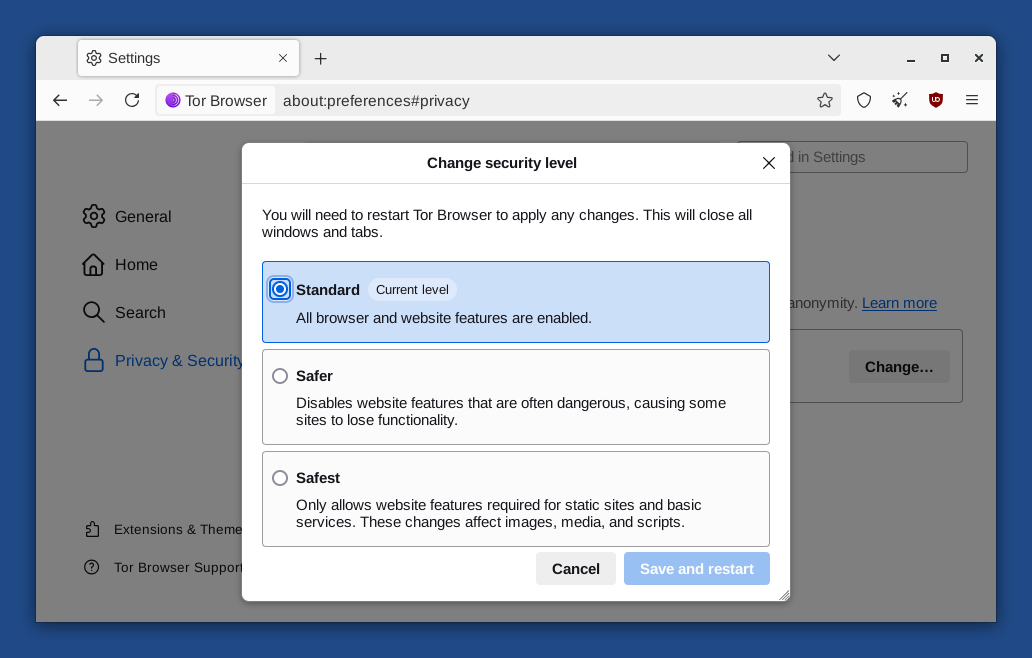Click the about:preferences address bar
Screen dimensions: 1032x658
[x=540, y=100]
